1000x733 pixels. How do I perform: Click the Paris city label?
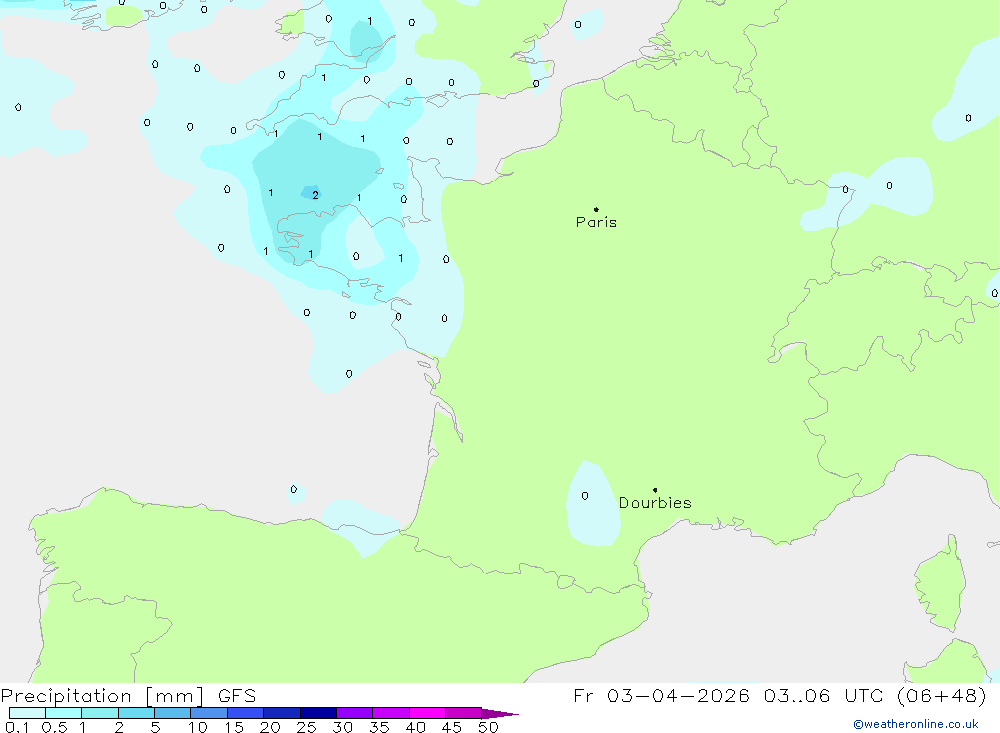coord(596,222)
